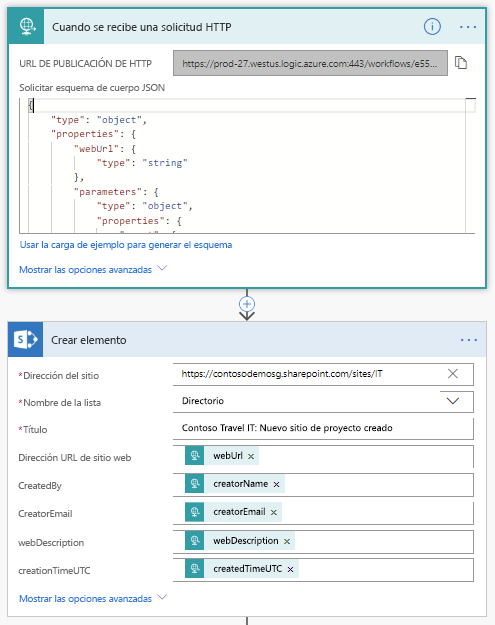Click the info icon on HTTP trigger

(432, 27)
